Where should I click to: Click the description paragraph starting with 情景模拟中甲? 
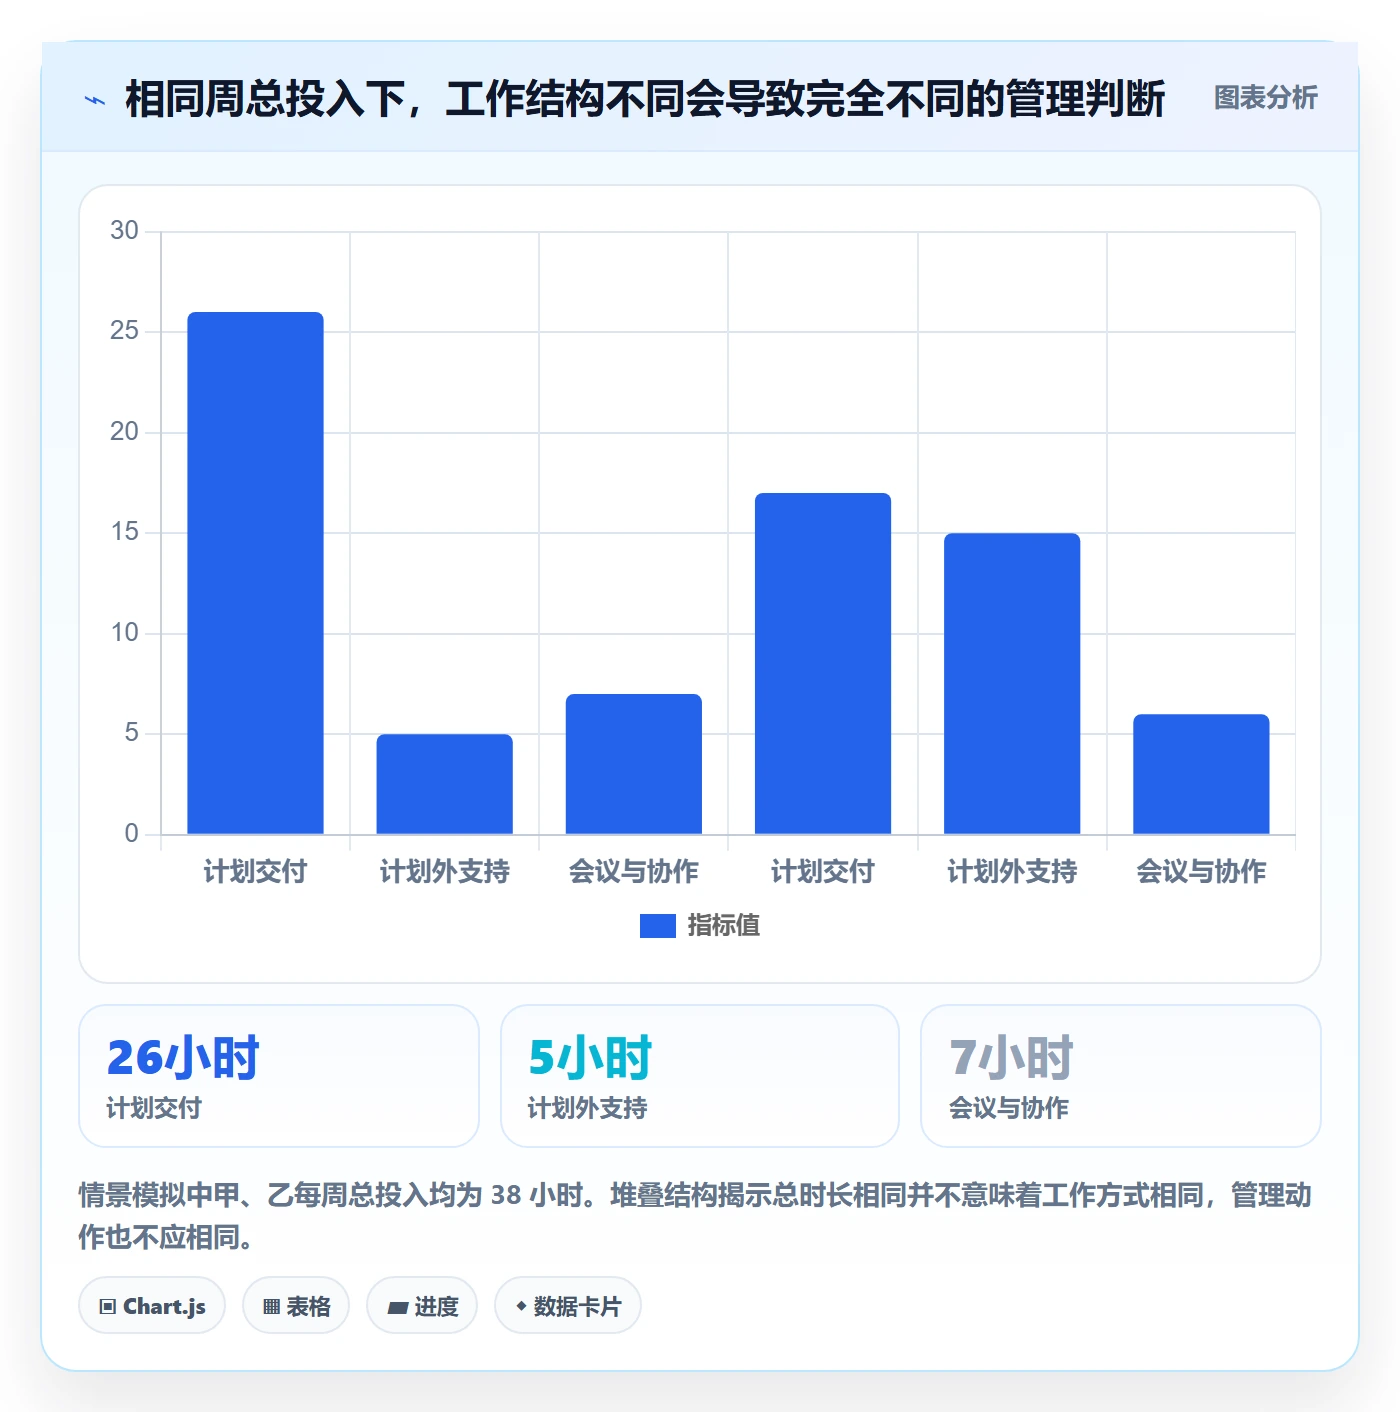pyautogui.click(x=696, y=1216)
